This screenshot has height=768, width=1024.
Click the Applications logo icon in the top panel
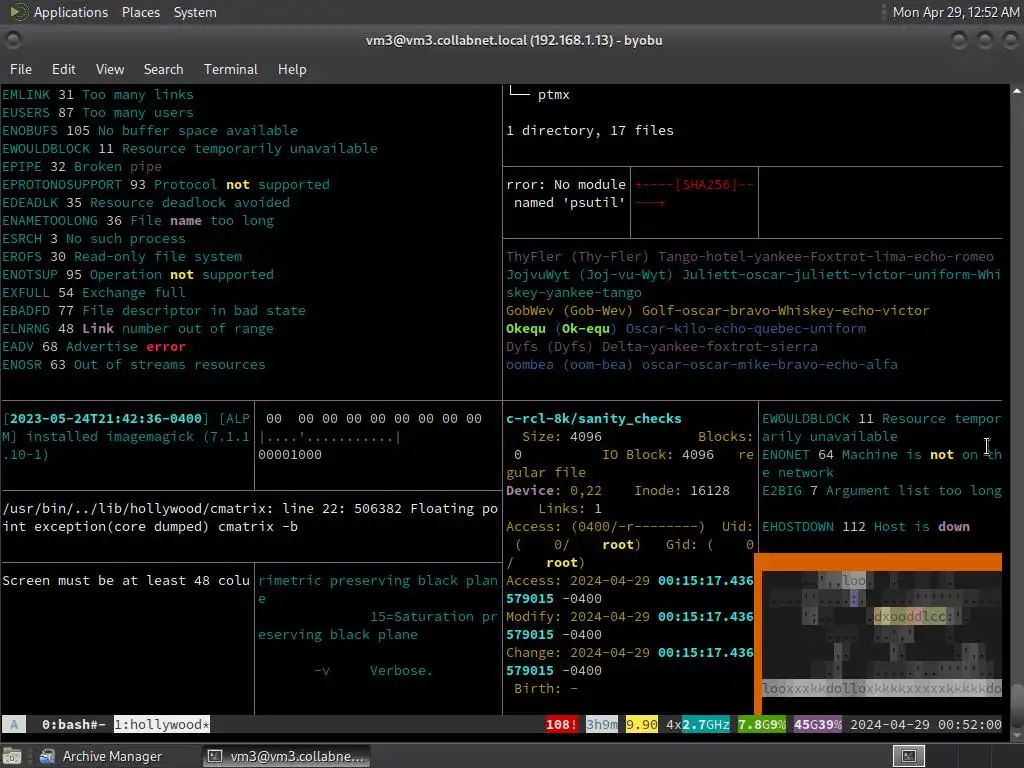[x=18, y=12]
